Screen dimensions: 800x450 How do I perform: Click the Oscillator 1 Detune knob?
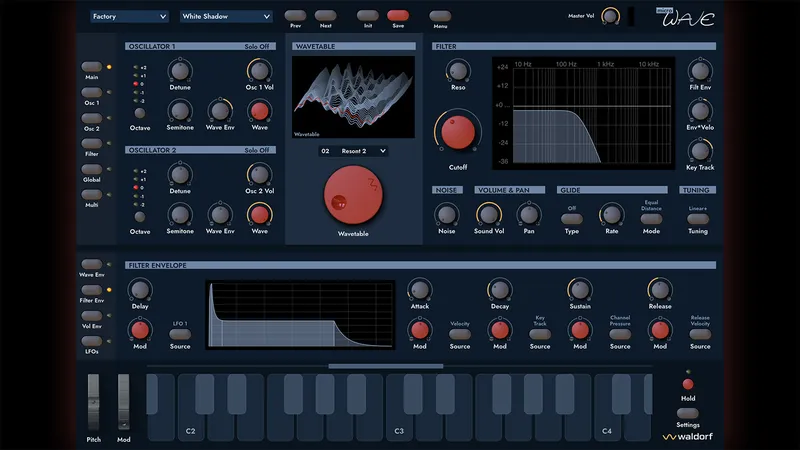[180, 71]
